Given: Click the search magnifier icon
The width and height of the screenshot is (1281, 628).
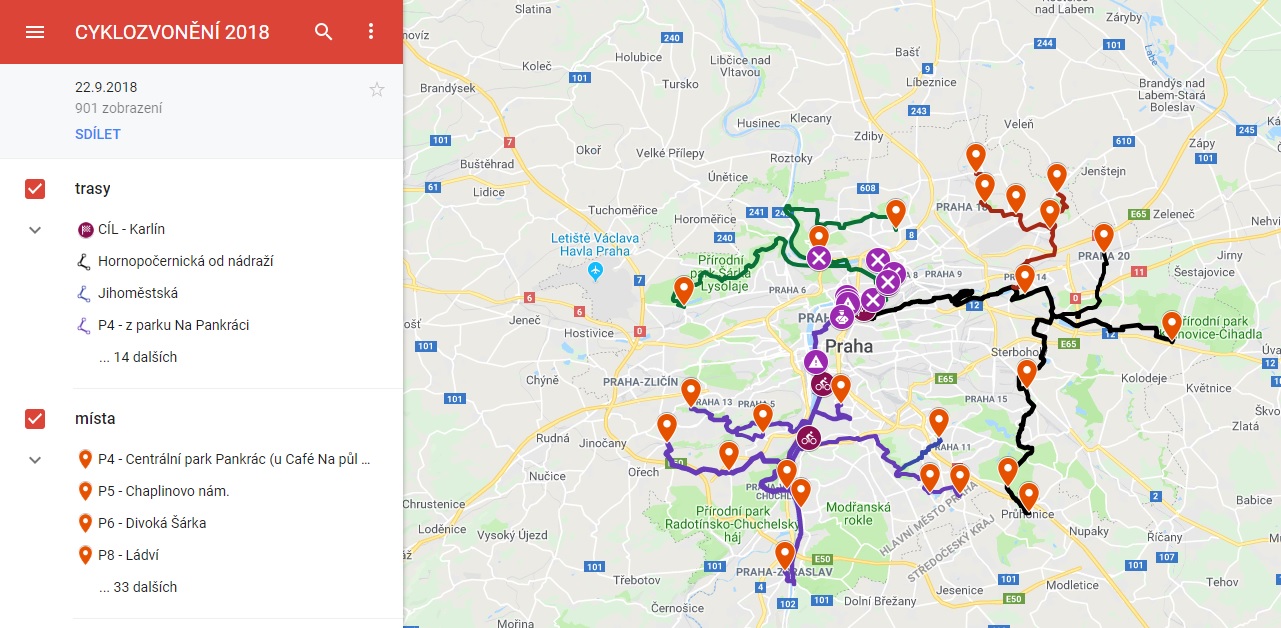Looking at the screenshot, I should coord(323,32).
